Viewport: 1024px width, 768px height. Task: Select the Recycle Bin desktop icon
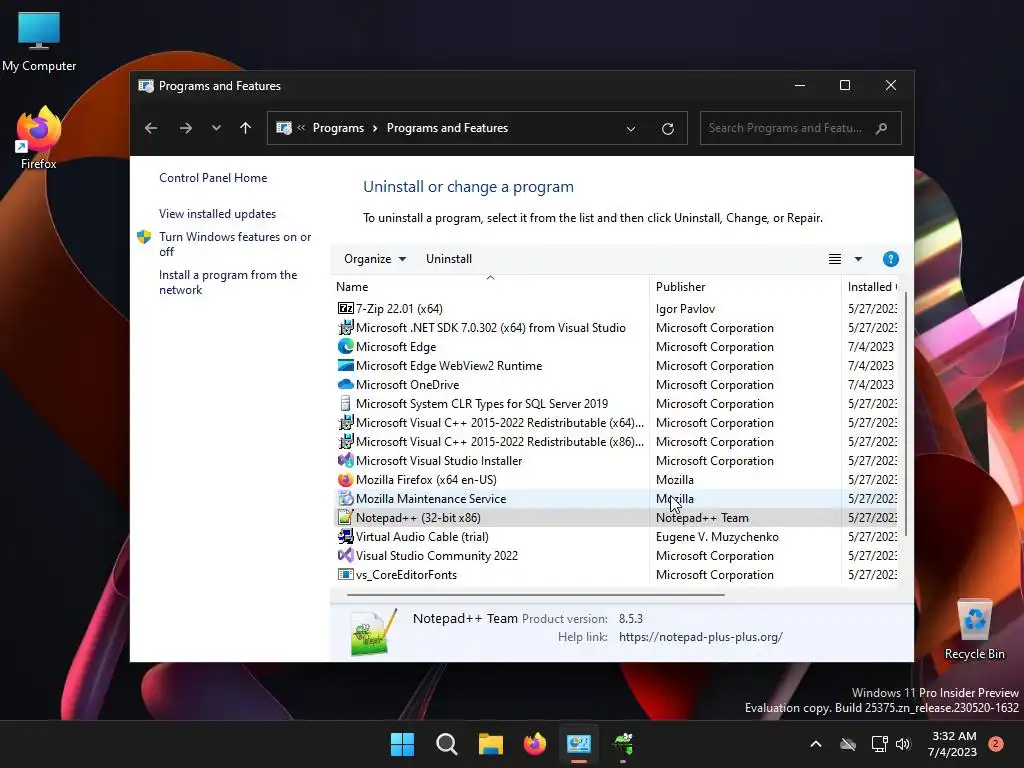974,629
